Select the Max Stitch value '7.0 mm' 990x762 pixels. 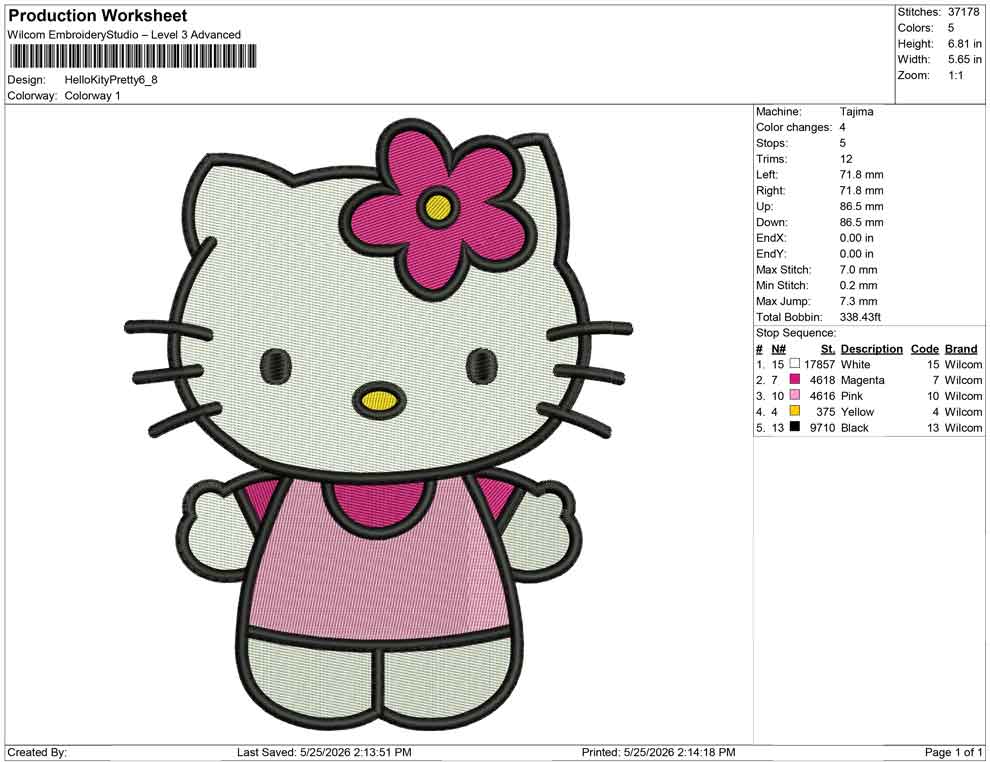click(x=859, y=270)
